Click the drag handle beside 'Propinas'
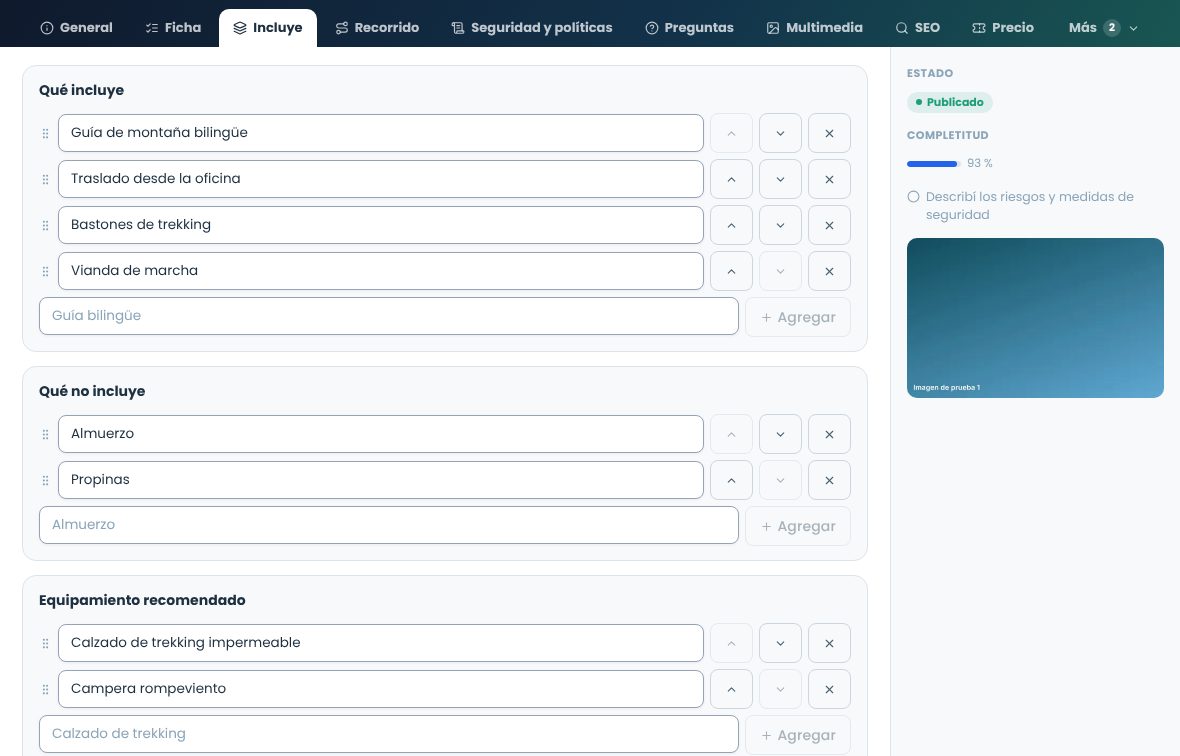1180x756 pixels. [45, 480]
